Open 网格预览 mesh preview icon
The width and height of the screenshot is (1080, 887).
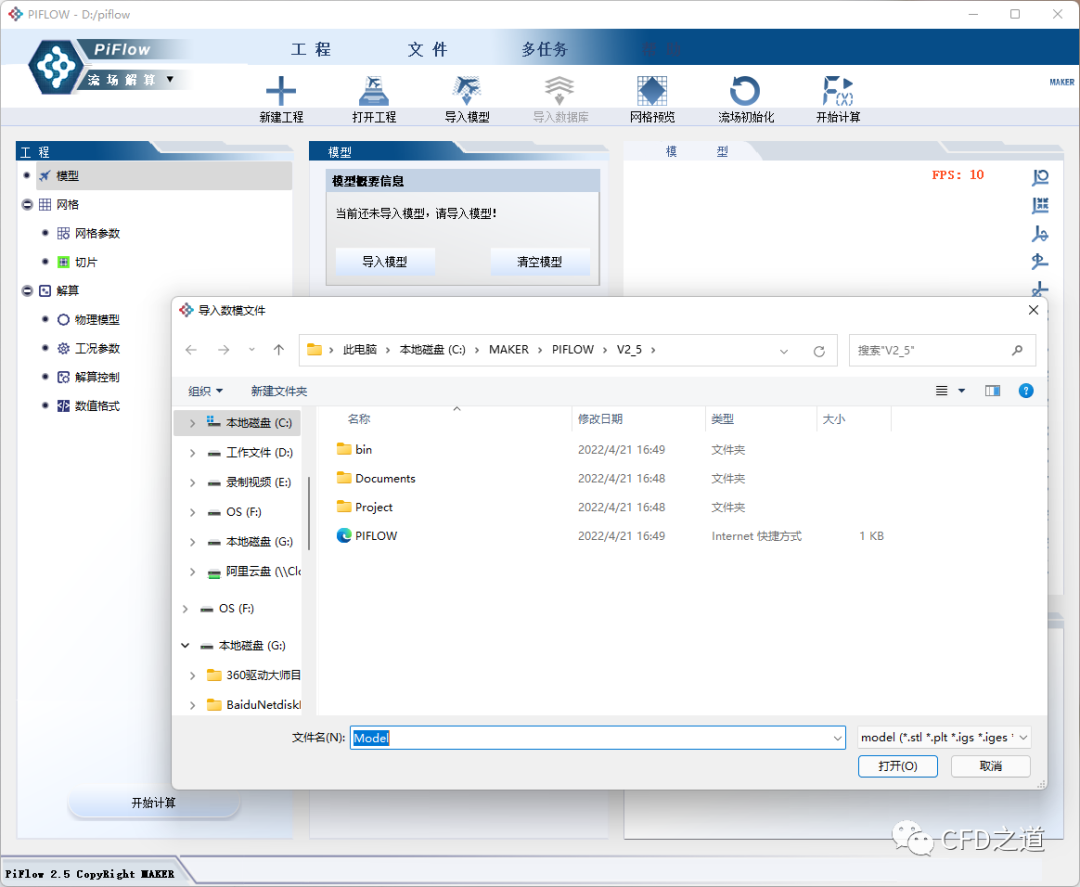coord(652,92)
